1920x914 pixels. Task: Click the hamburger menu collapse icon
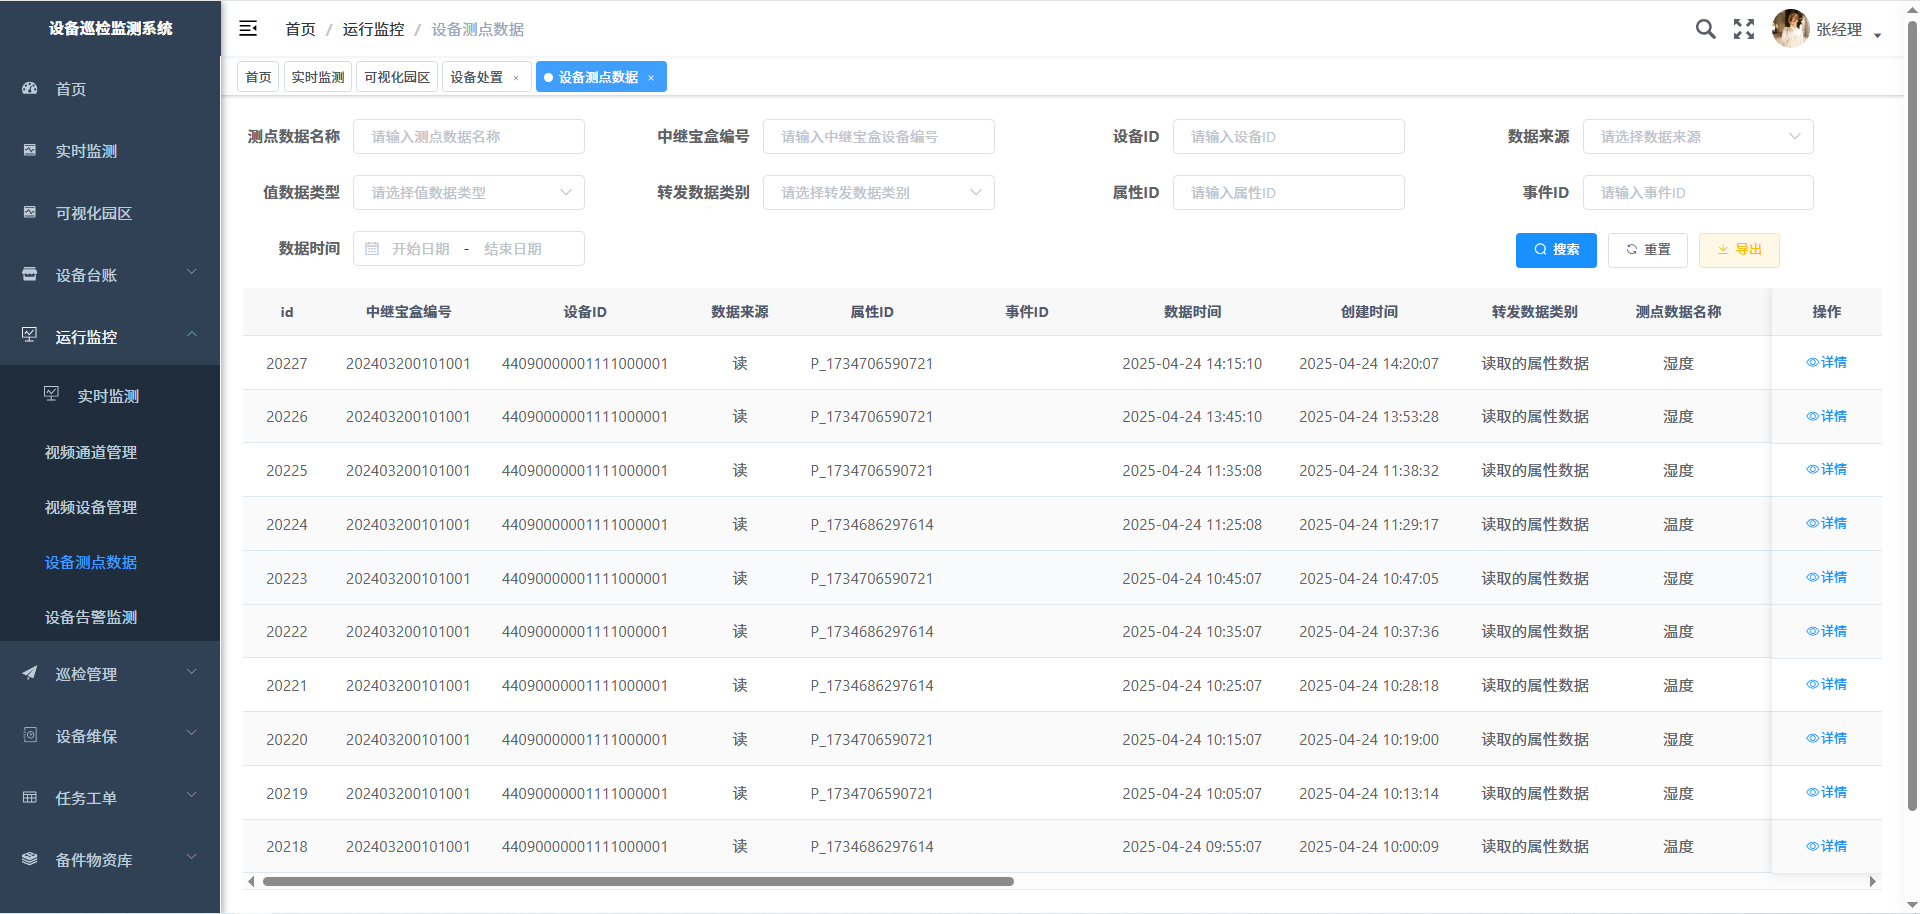248,29
